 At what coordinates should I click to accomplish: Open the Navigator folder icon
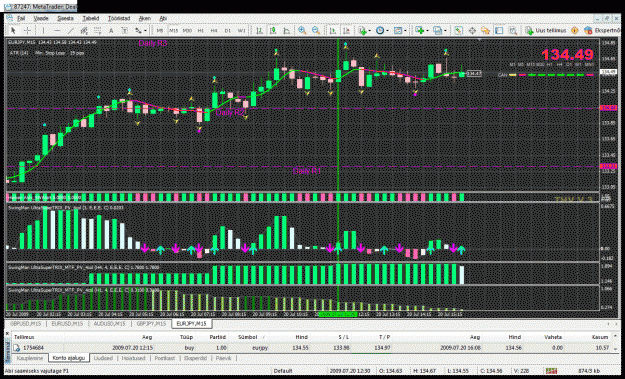485,30
